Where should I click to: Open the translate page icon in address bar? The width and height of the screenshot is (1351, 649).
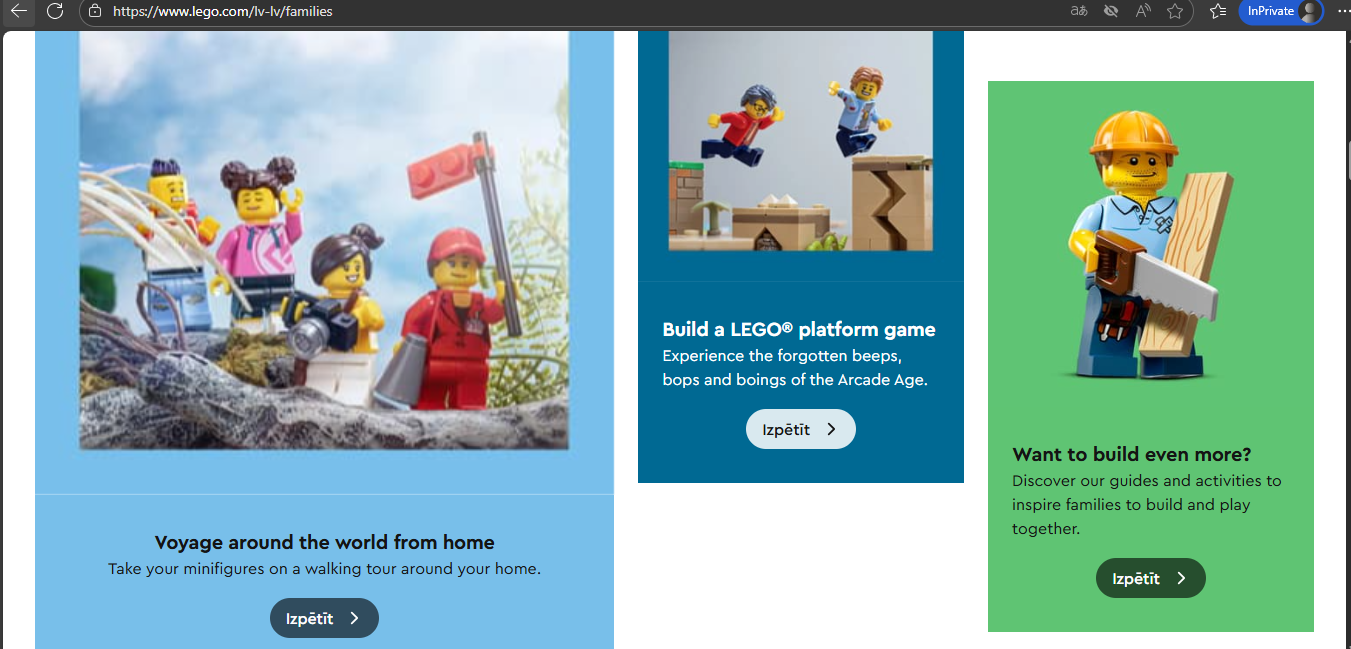pos(1078,11)
